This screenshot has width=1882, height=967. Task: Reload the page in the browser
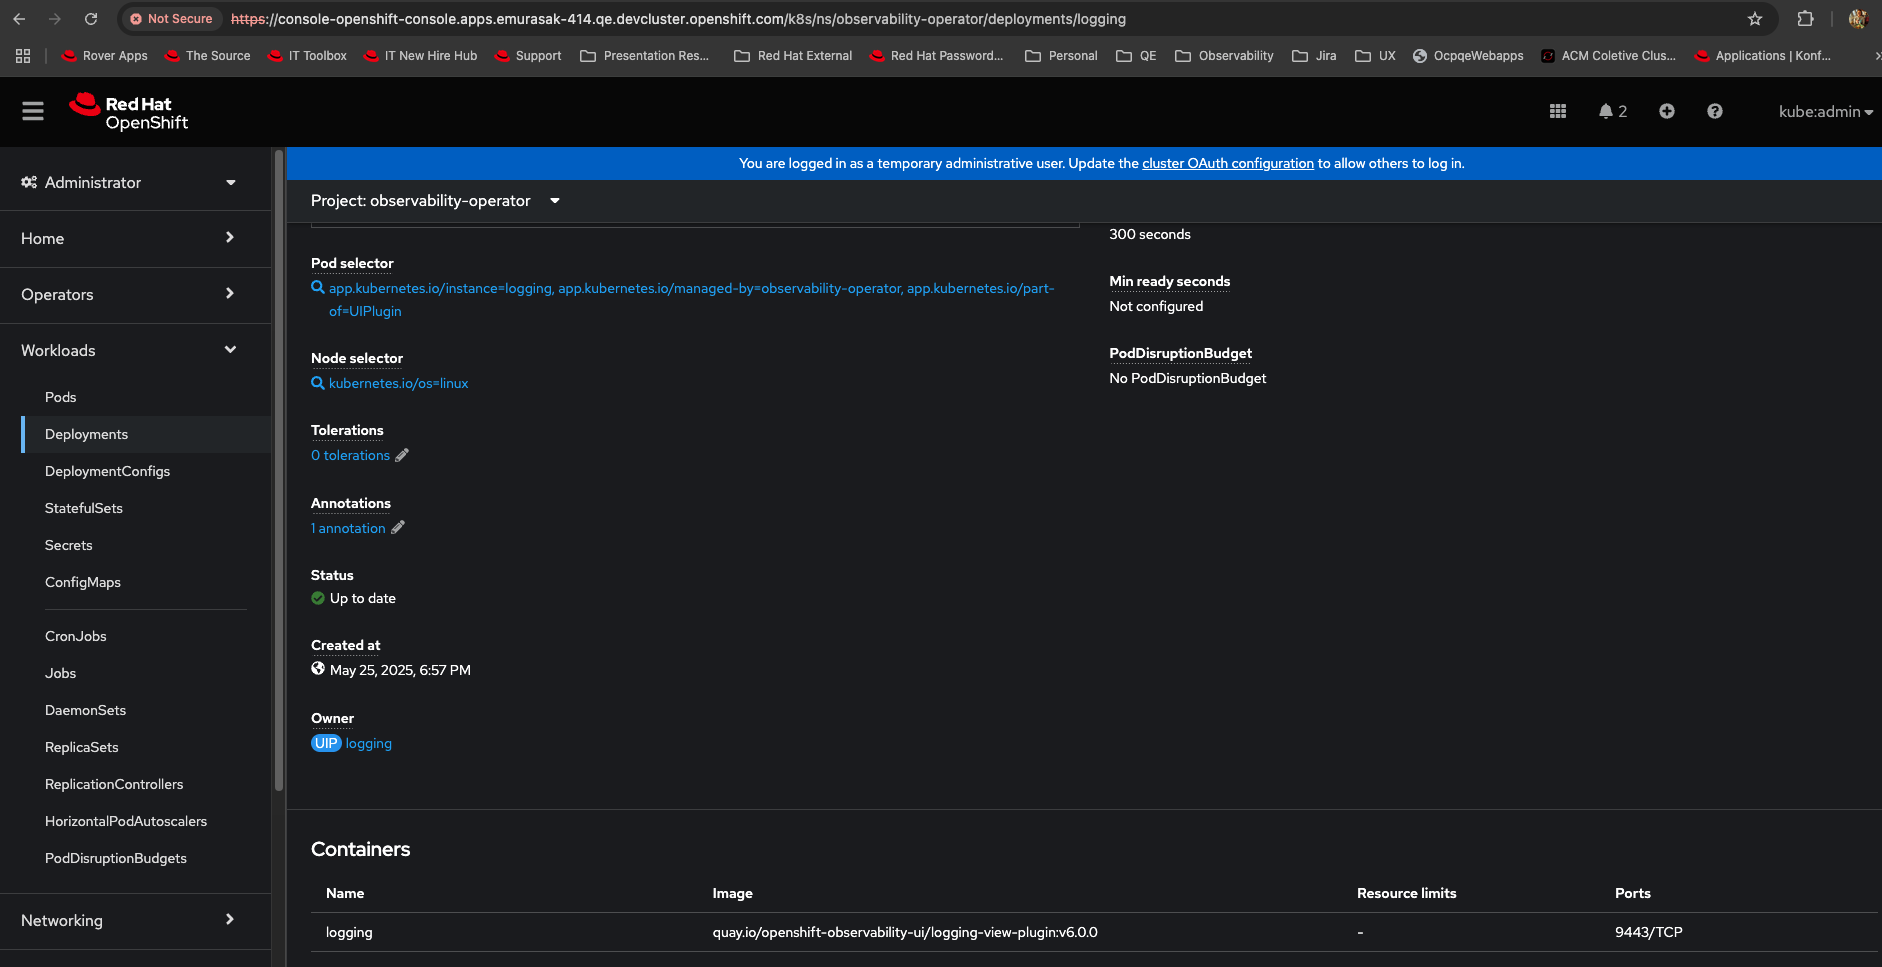[91, 19]
